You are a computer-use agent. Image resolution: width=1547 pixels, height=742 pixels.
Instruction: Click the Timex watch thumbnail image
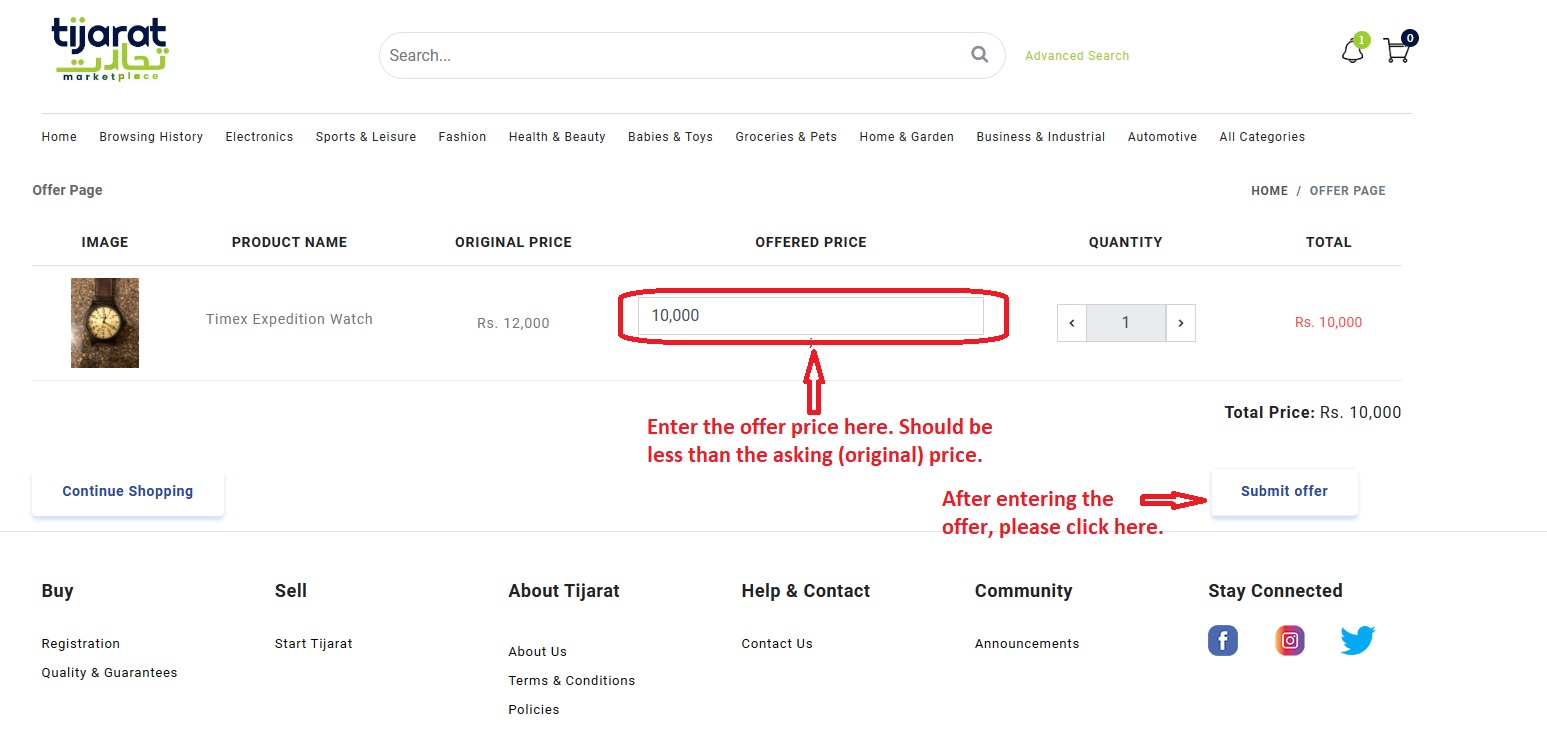(105, 323)
